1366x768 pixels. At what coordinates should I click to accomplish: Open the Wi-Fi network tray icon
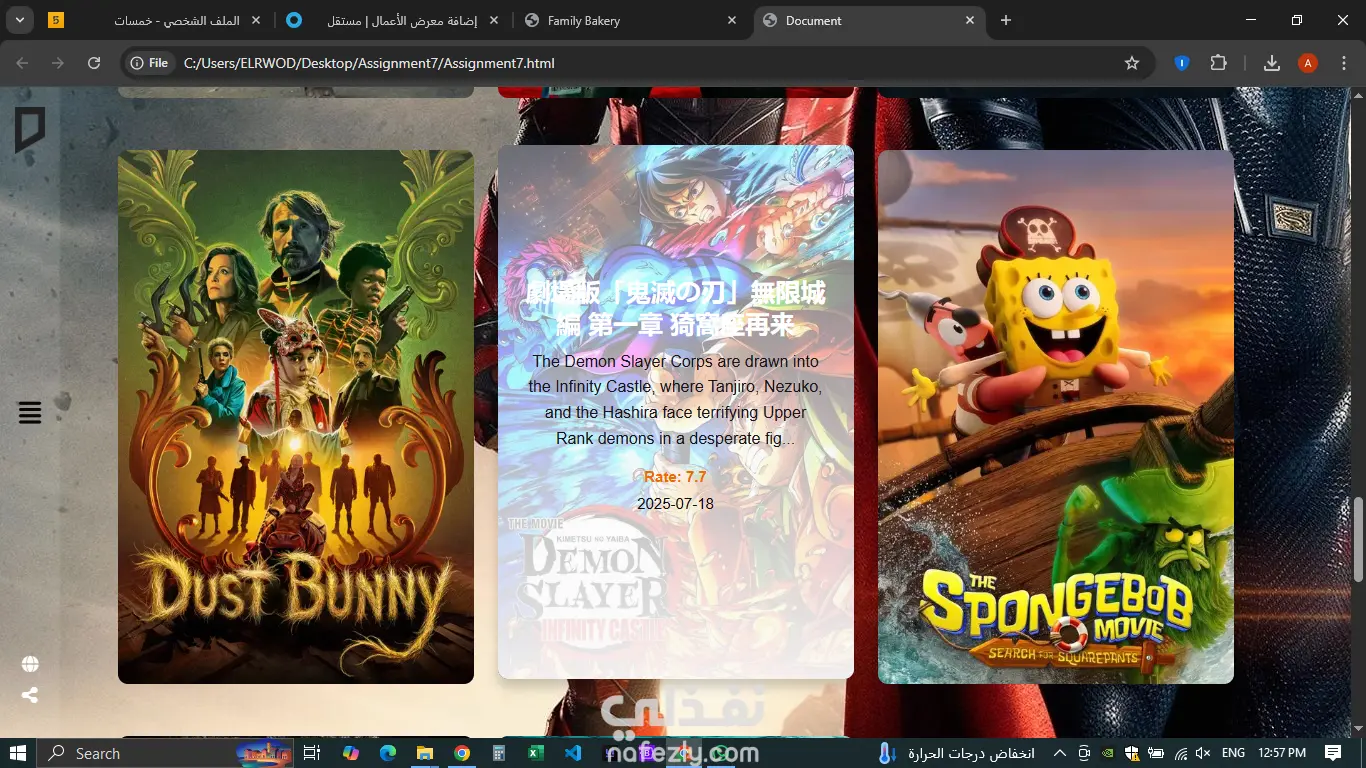click(1181, 753)
